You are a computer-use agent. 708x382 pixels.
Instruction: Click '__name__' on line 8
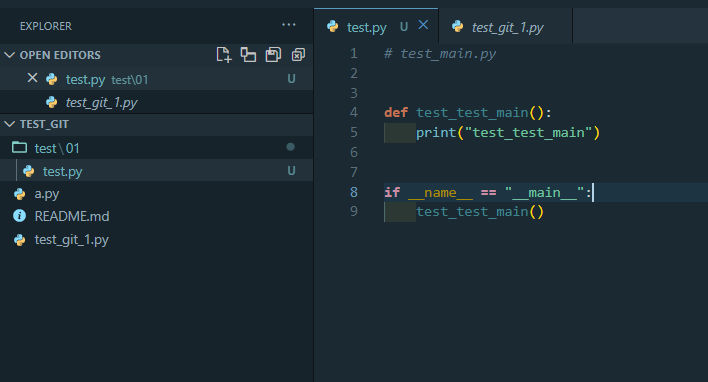(440, 193)
